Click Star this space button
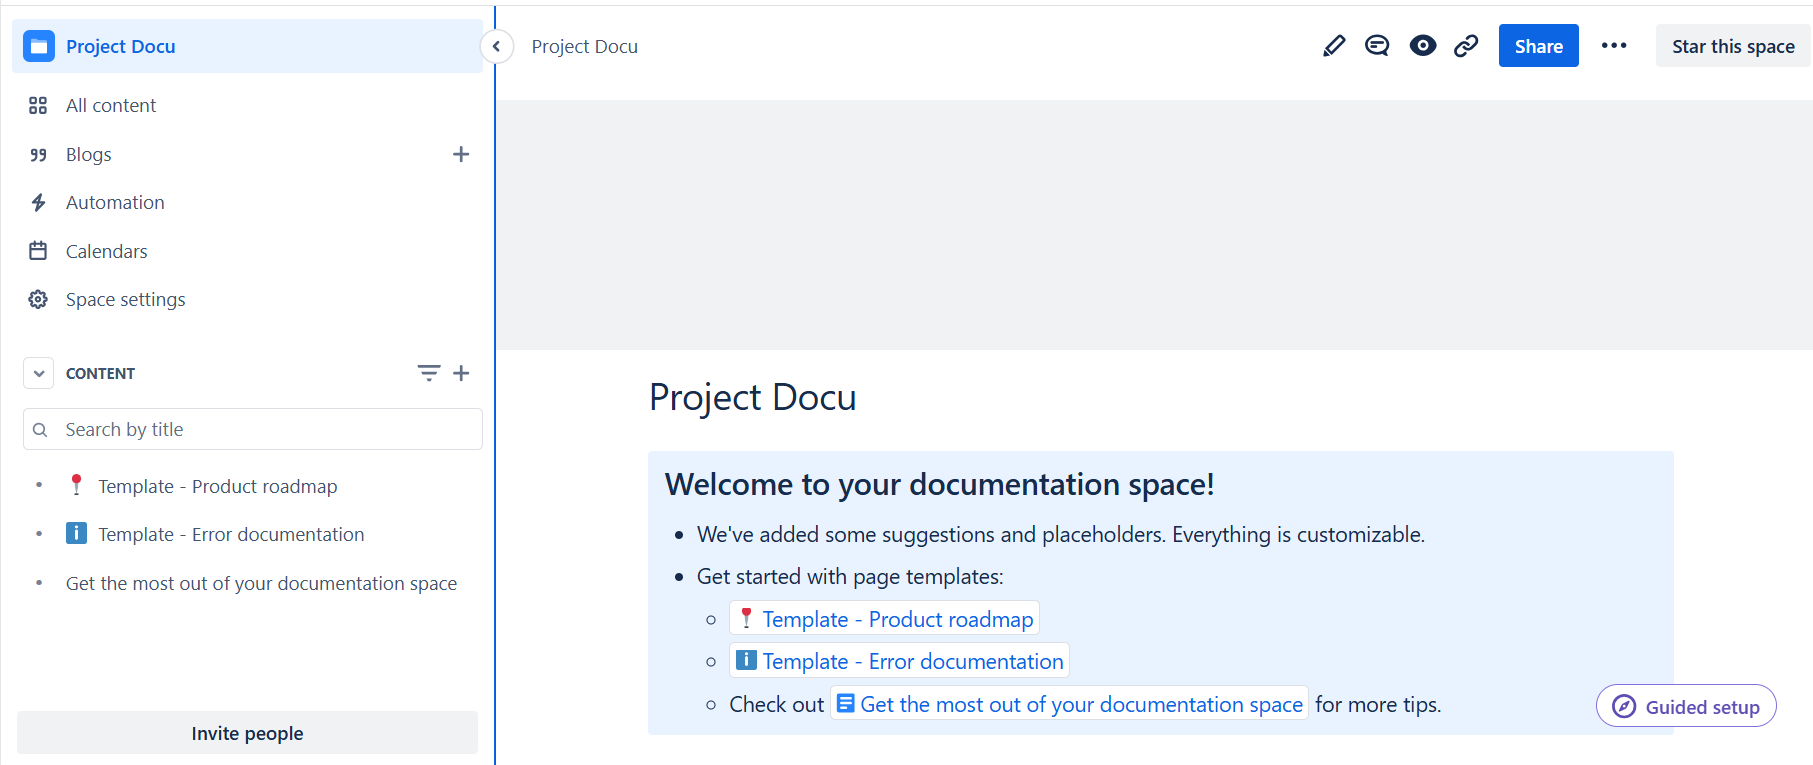 pyautogui.click(x=1733, y=46)
